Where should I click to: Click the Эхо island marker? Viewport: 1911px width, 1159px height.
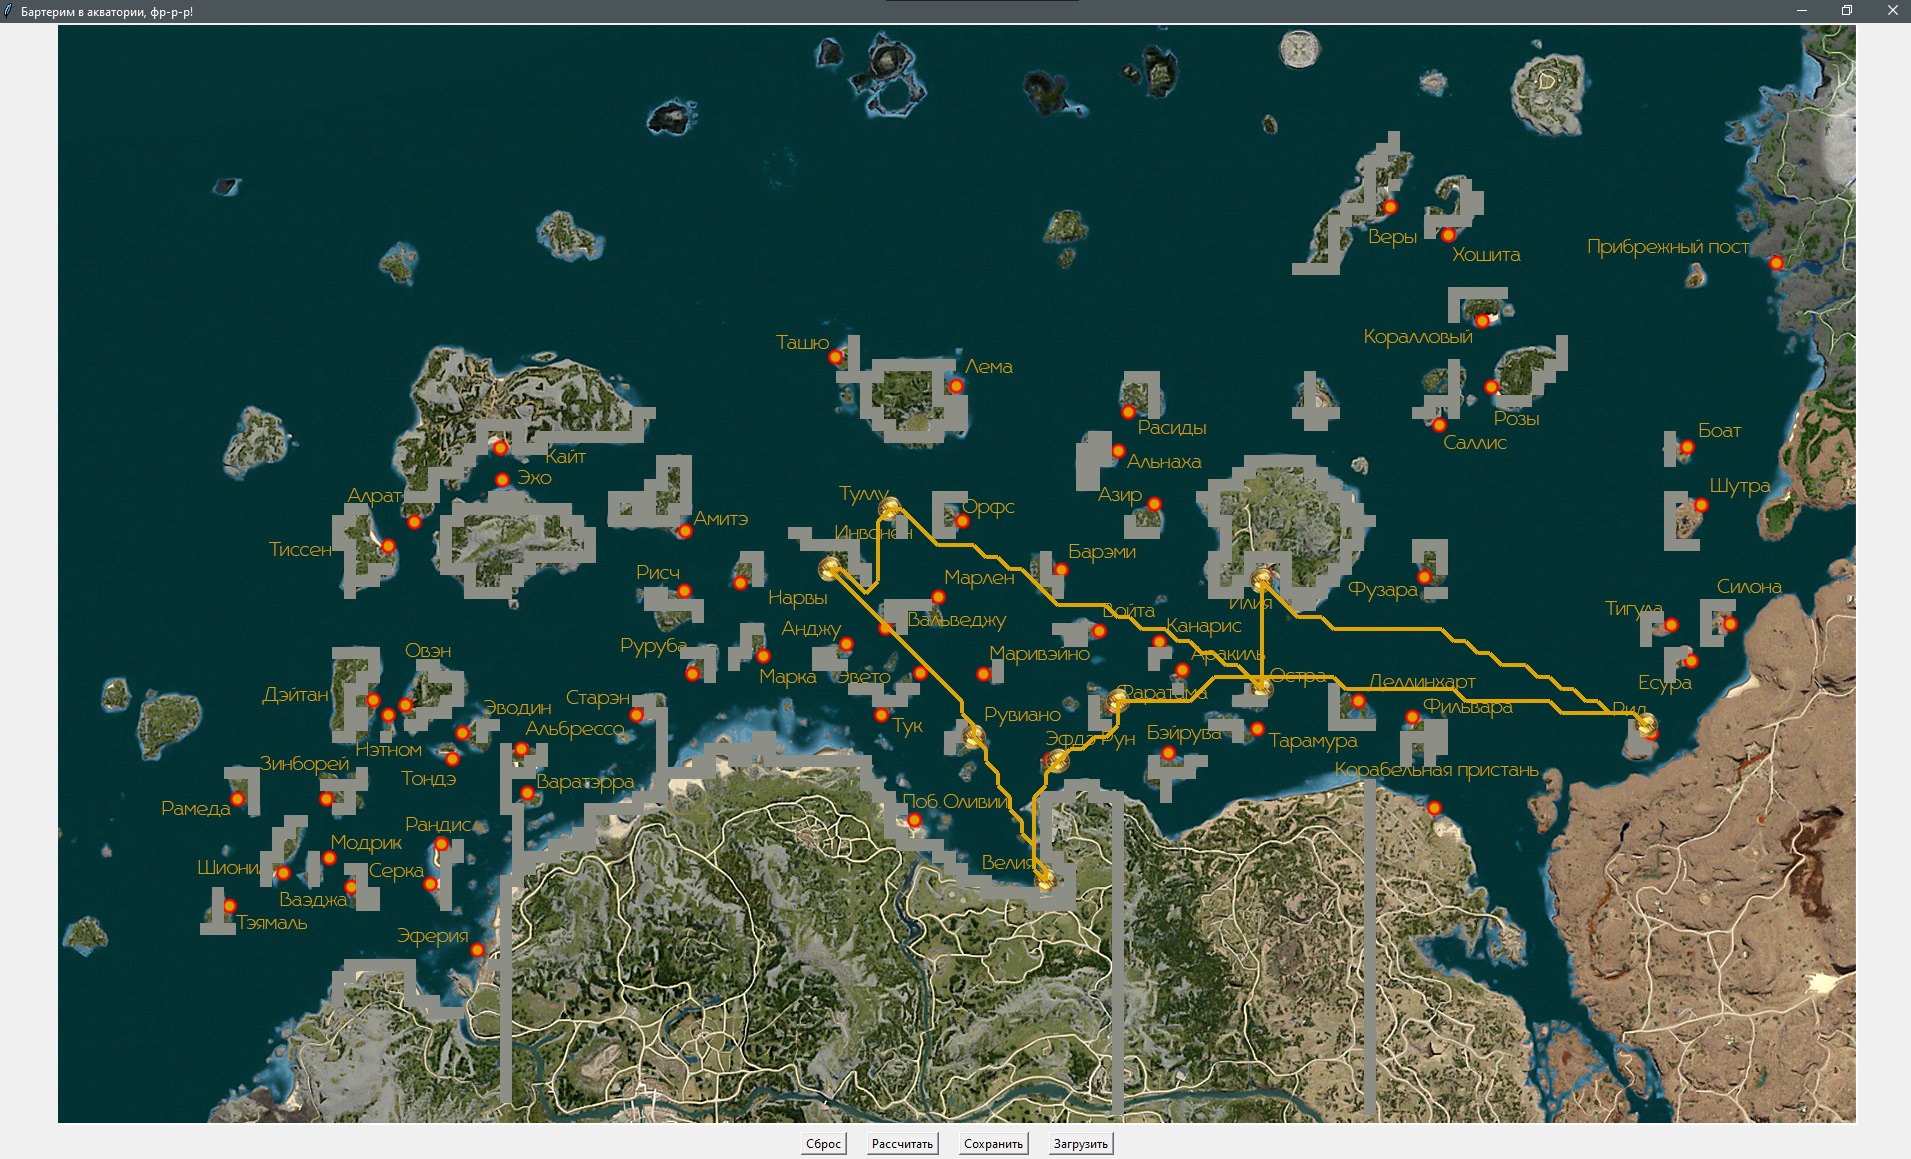(x=502, y=480)
